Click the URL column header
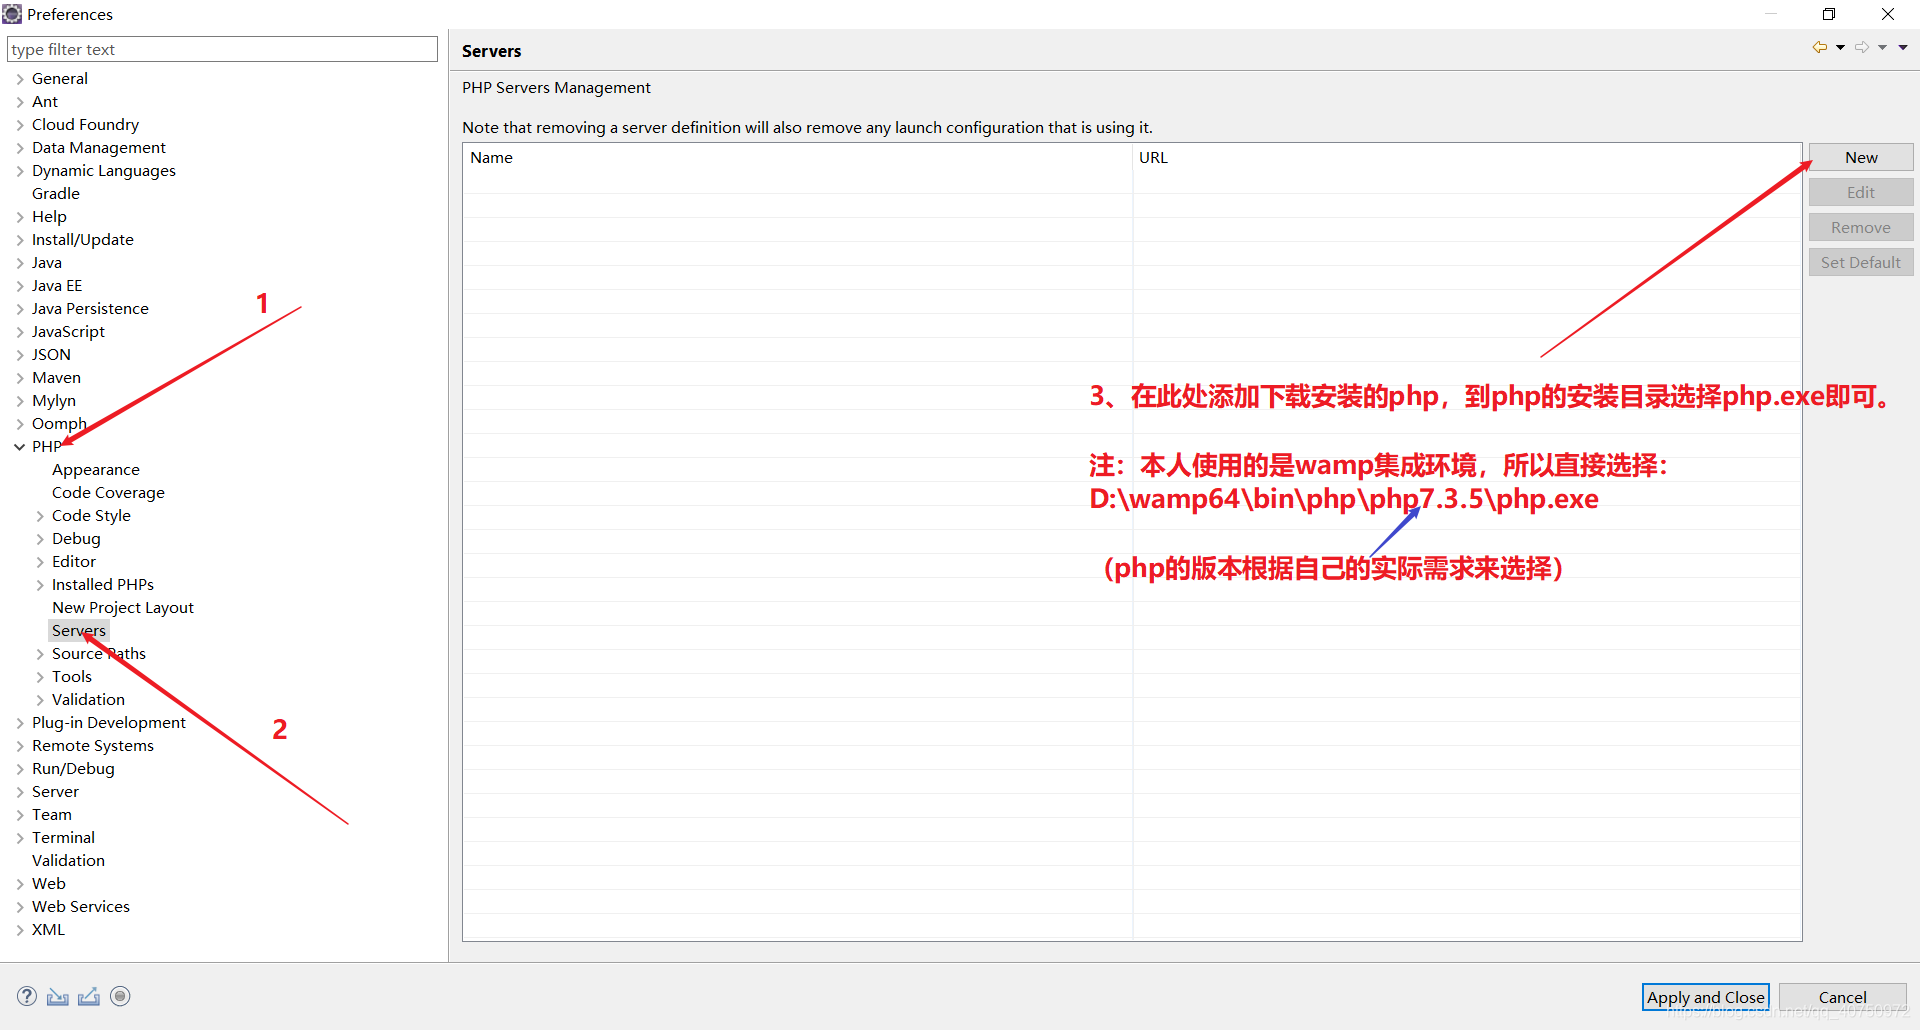This screenshot has height=1030, width=1920. tap(1467, 157)
